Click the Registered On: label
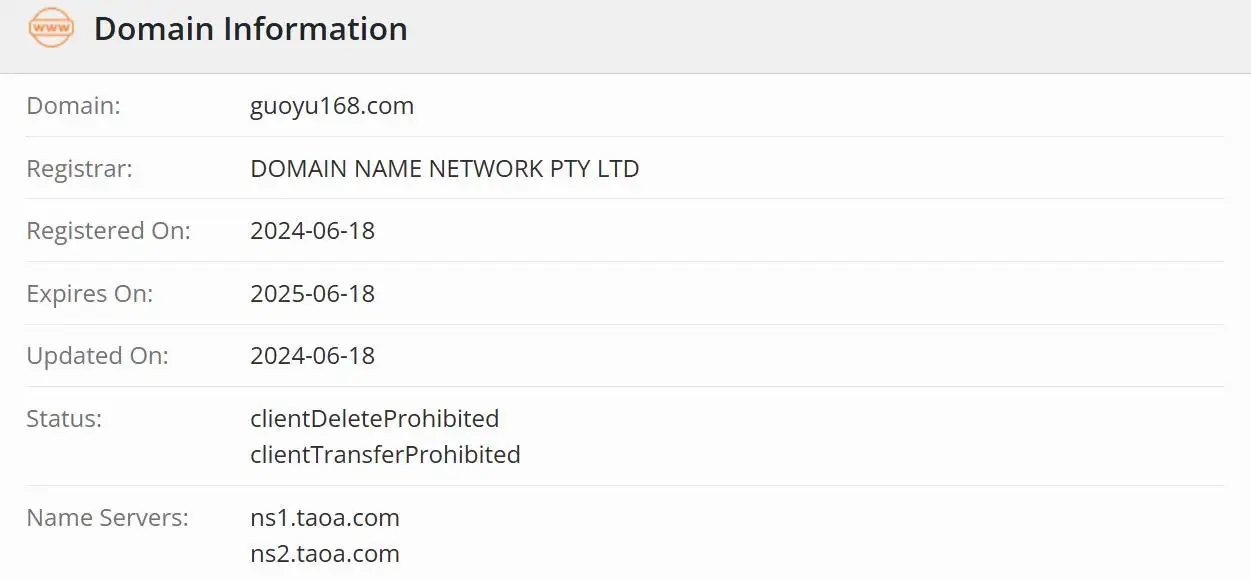 pos(108,231)
